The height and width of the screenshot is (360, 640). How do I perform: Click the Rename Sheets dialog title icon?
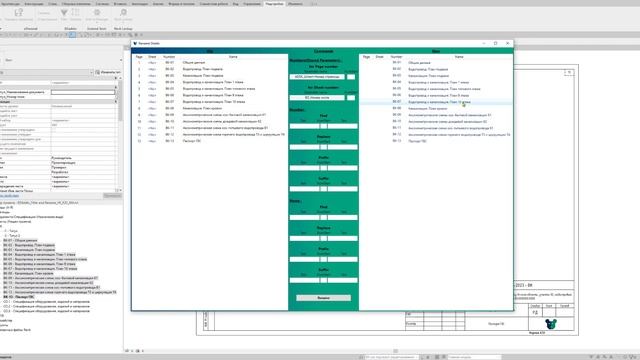point(135,43)
